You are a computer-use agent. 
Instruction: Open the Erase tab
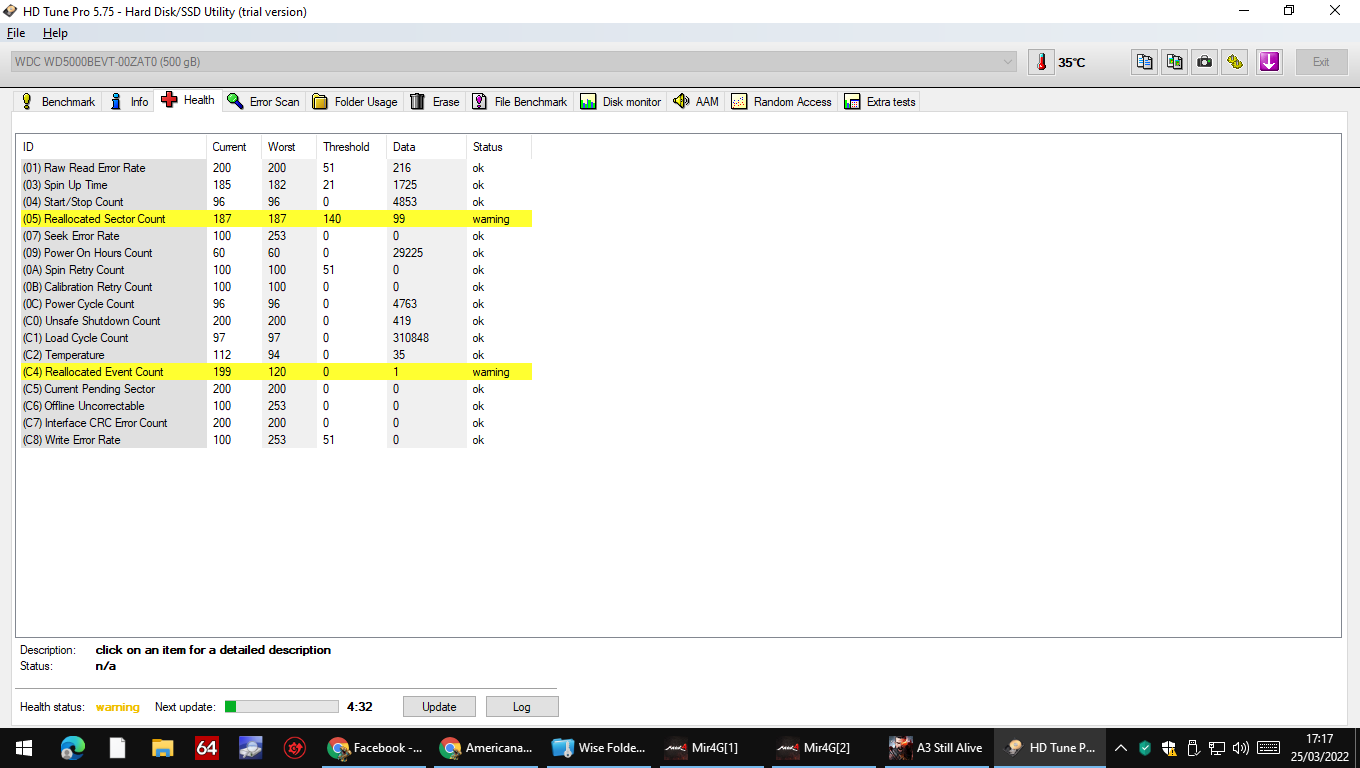pos(435,102)
